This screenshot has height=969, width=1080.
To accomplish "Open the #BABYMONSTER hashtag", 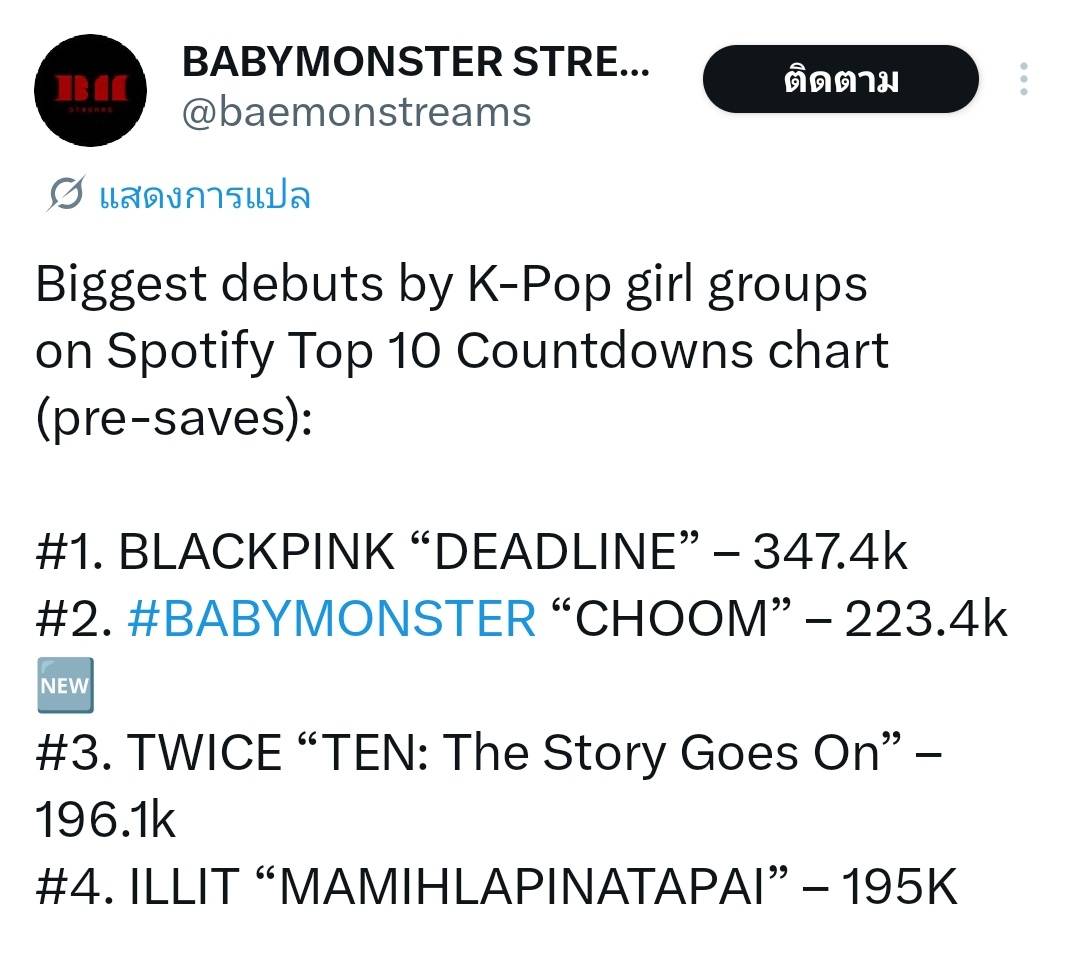I will click(332, 619).
